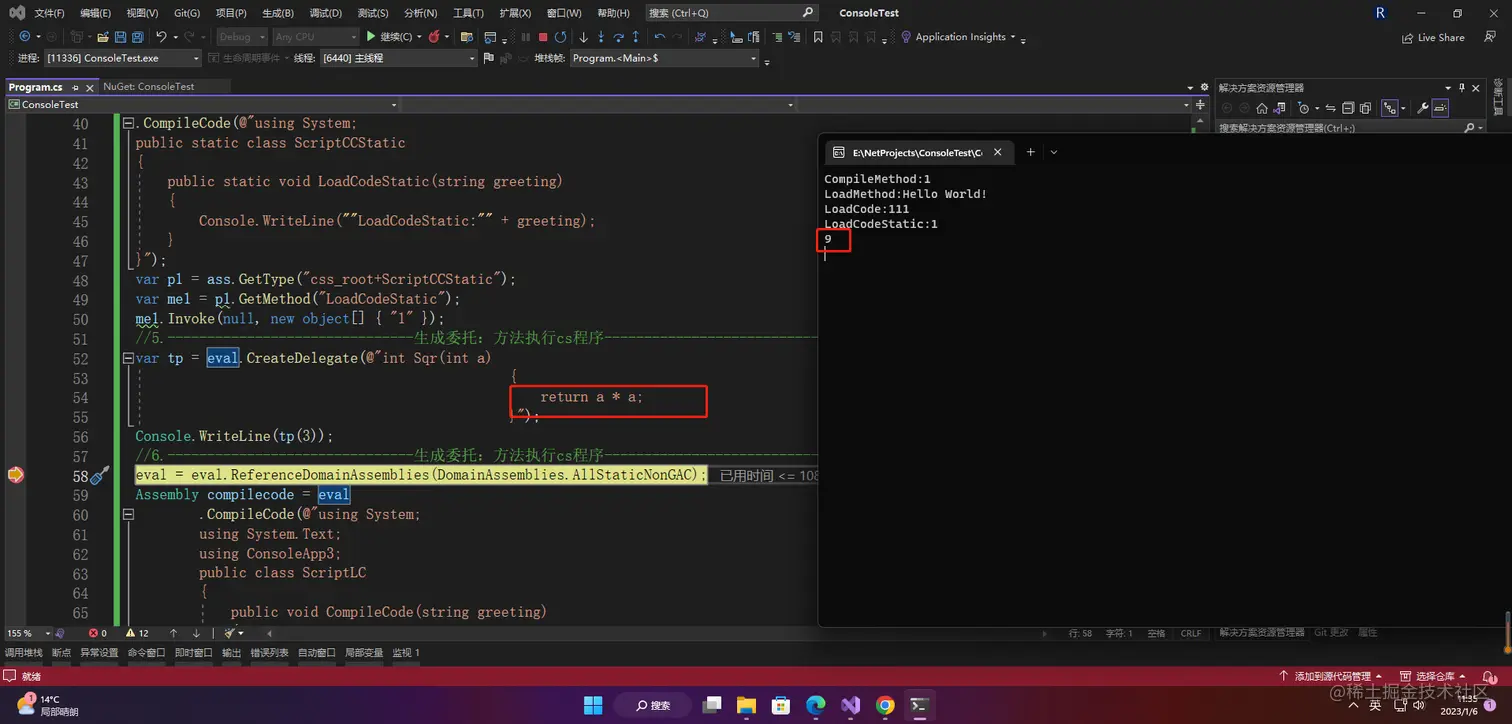The width and height of the screenshot is (1512, 724).
Task: Click the Live Share button
Action: pyautogui.click(x=1433, y=37)
